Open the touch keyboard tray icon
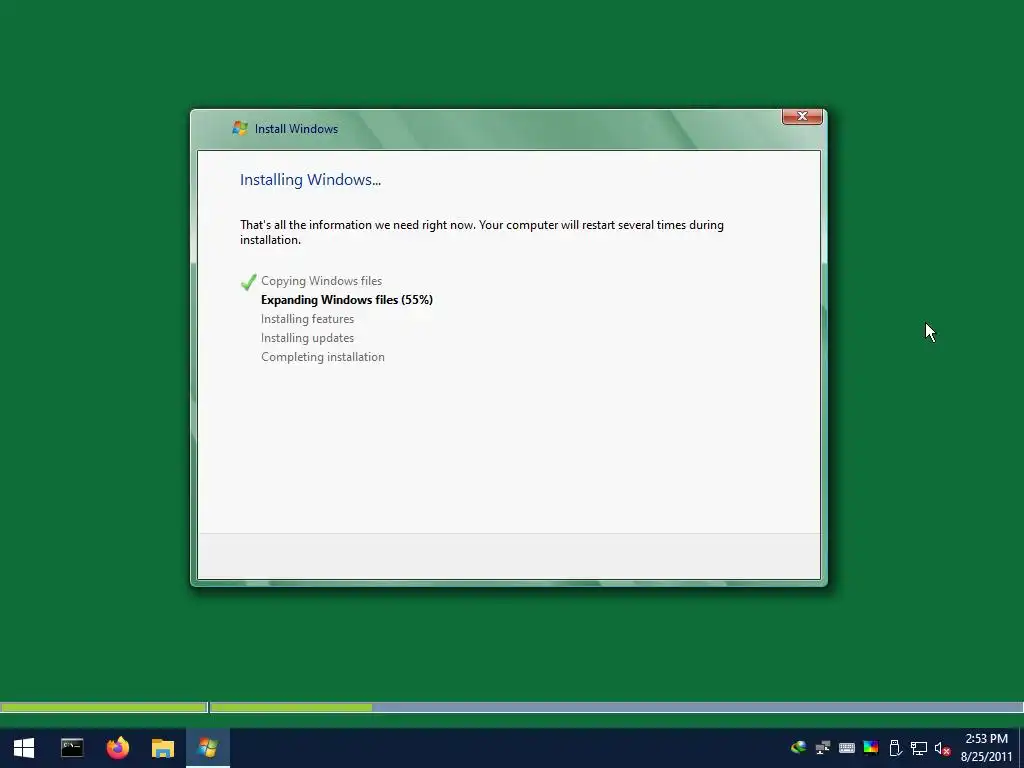 pos(846,748)
